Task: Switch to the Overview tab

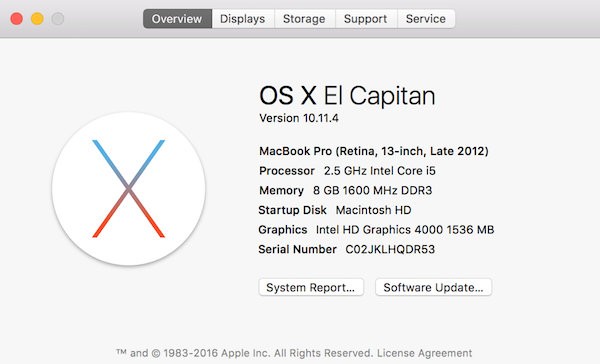Action: click(x=177, y=19)
